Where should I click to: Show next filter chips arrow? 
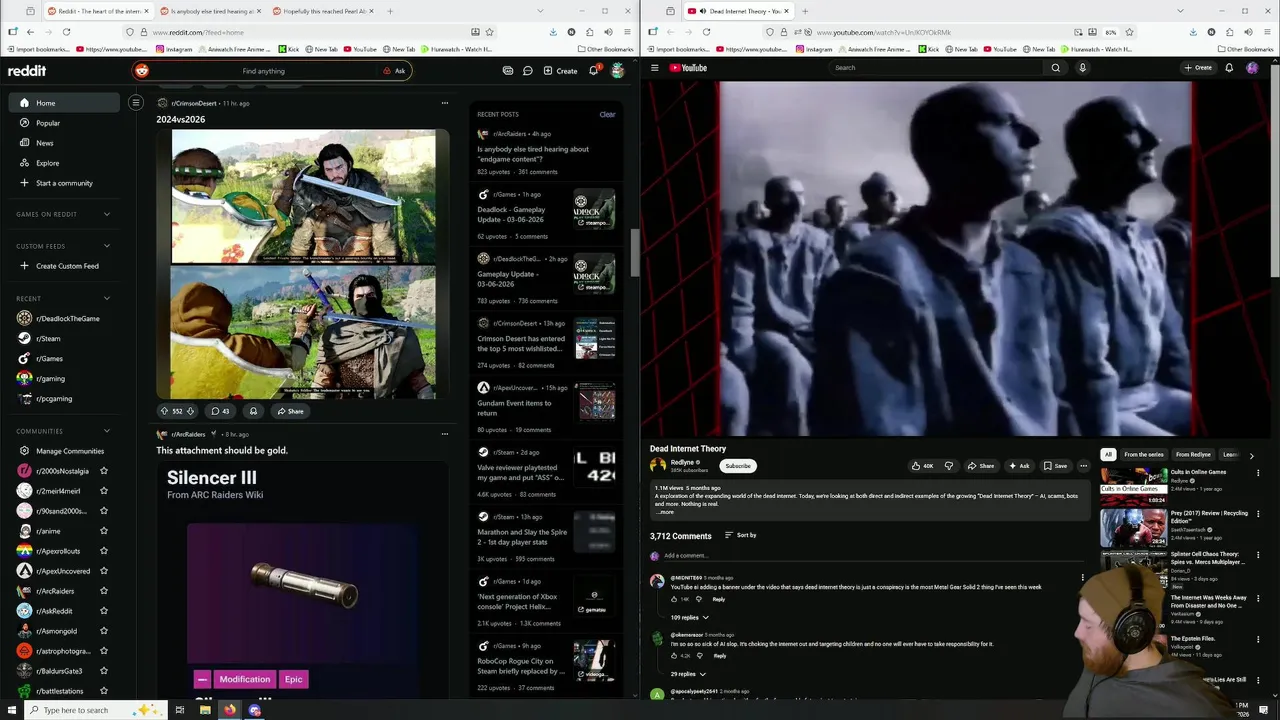1251,455
